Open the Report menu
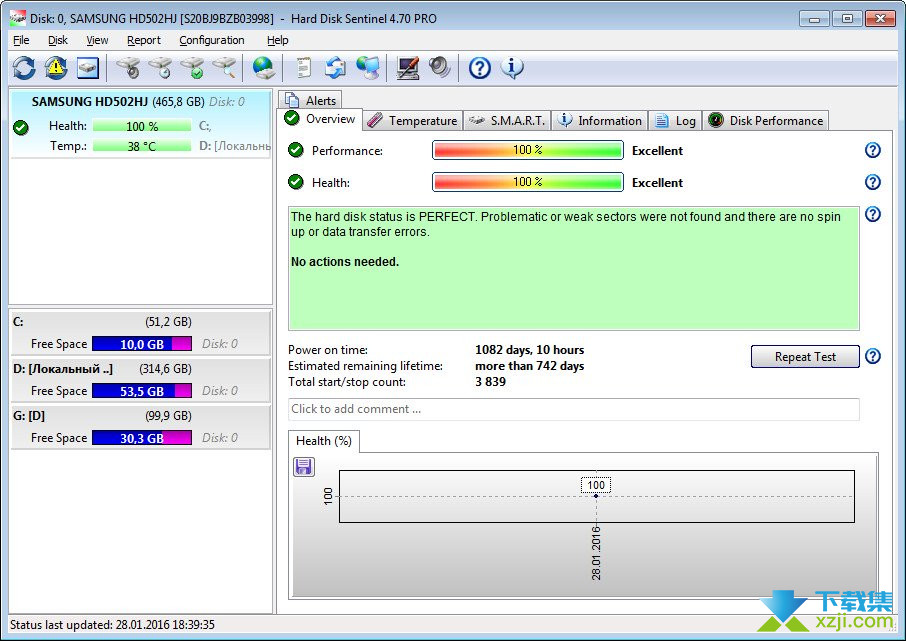 click(x=143, y=40)
